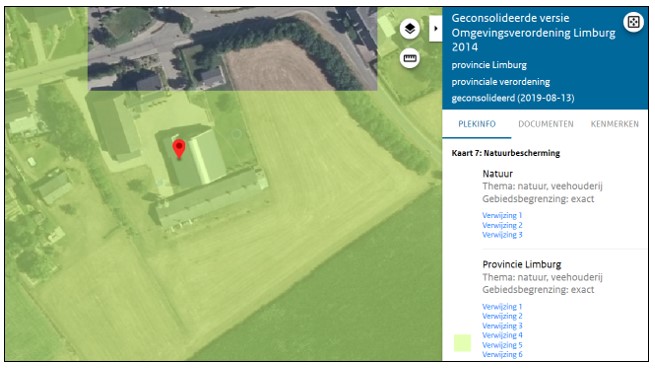Viewport: 655px width, 369px height.
Task: Select the ruler measure tool
Action: click(409, 59)
